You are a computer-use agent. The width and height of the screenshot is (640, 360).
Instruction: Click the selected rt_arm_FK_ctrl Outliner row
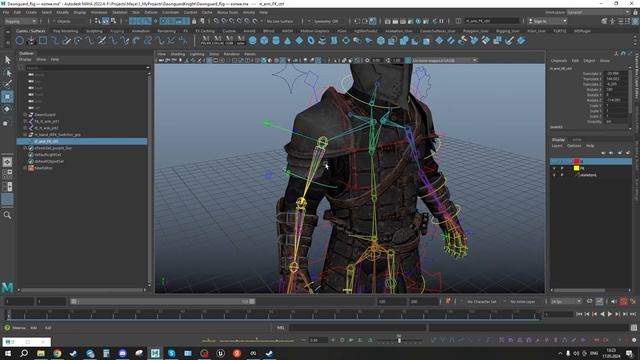82,141
